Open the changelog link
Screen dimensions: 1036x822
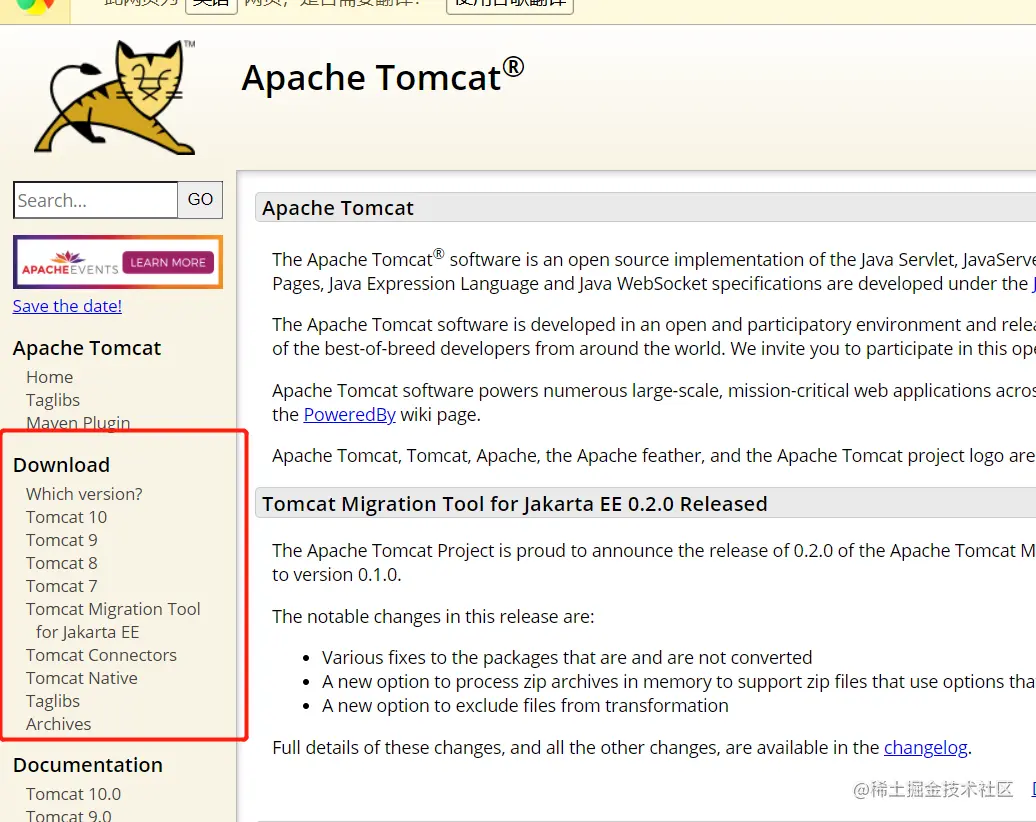pyautogui.click(x=926, y=747)
